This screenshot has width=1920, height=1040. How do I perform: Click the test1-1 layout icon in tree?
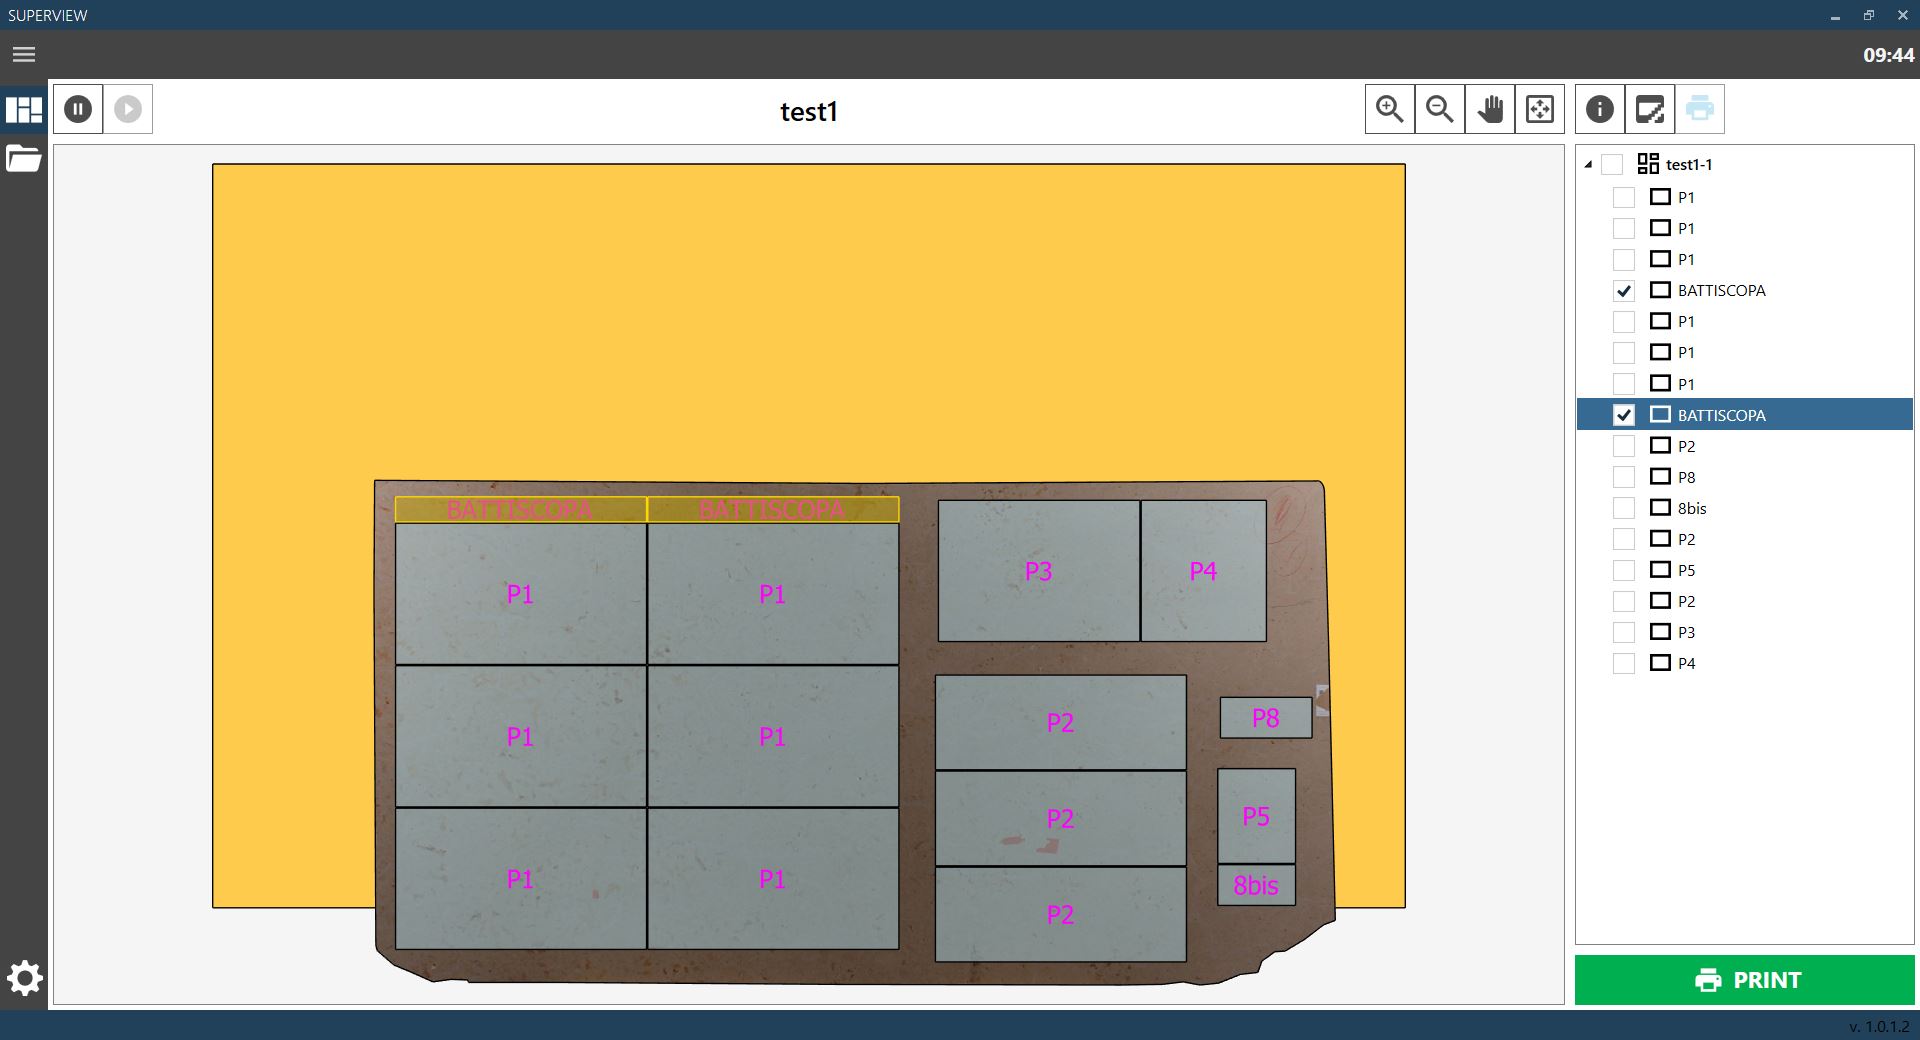(1648, 164)
